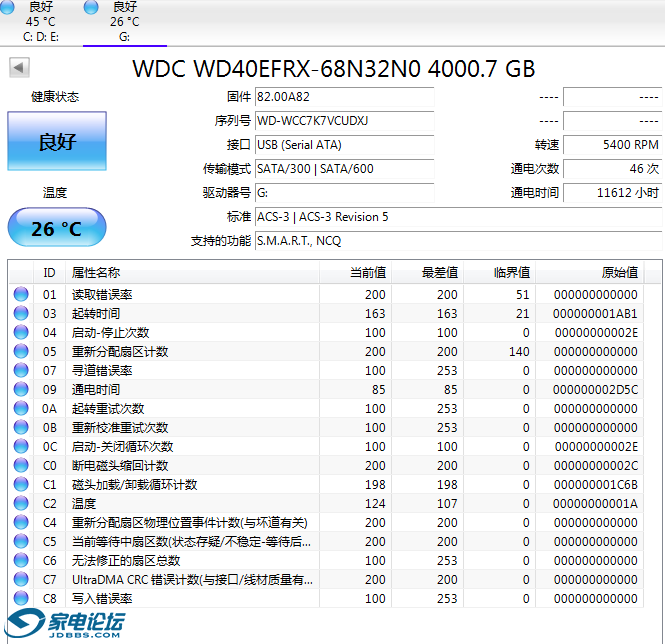
Task: Click status orb for row C2 温度
Action: [21, 503]
